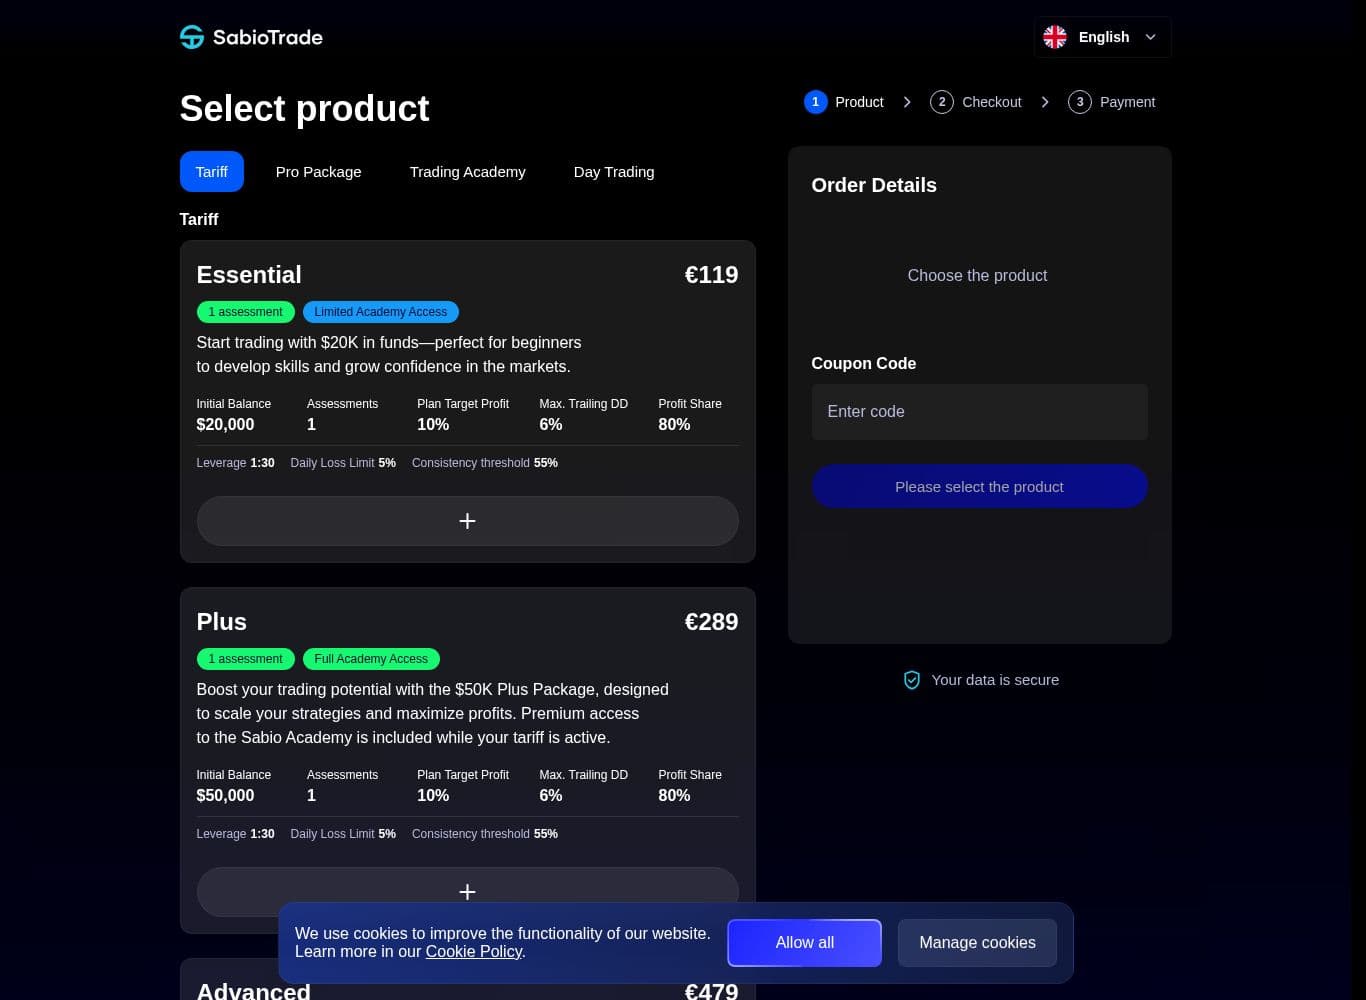The image size is (1366, 1000).
Task: Select step 3 Payment indicator
Action: pyautogui.click(x=1112, y=102)
